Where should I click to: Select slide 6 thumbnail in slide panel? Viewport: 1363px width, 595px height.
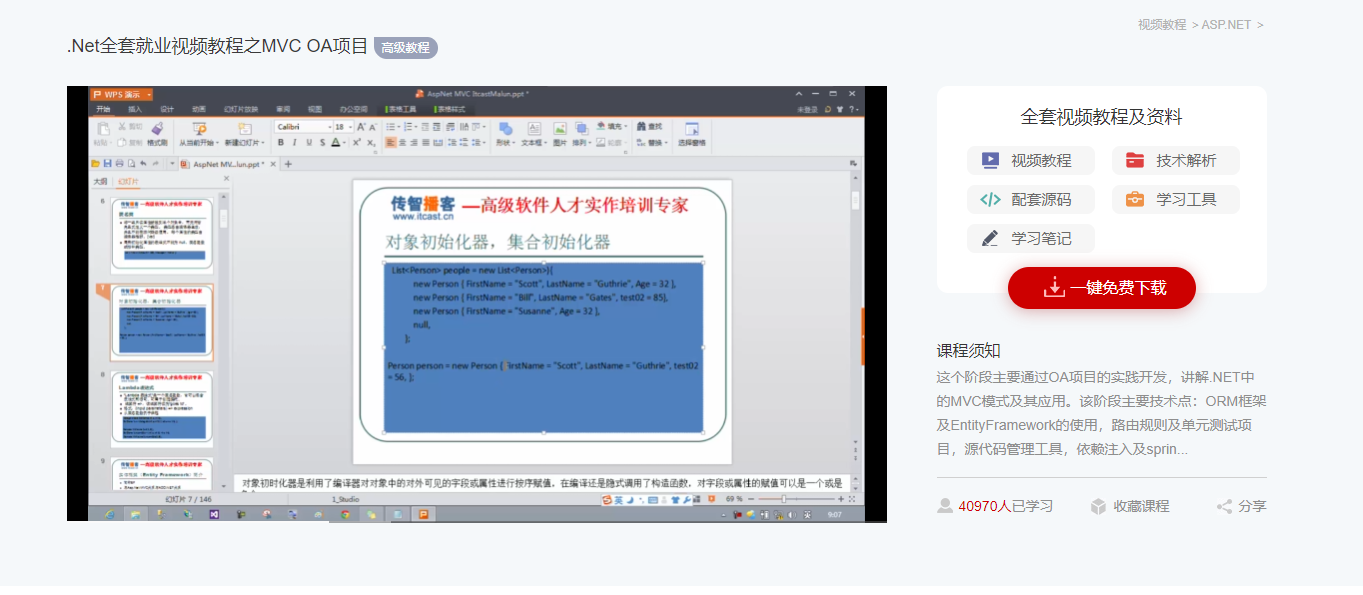(x=162, y=233)
